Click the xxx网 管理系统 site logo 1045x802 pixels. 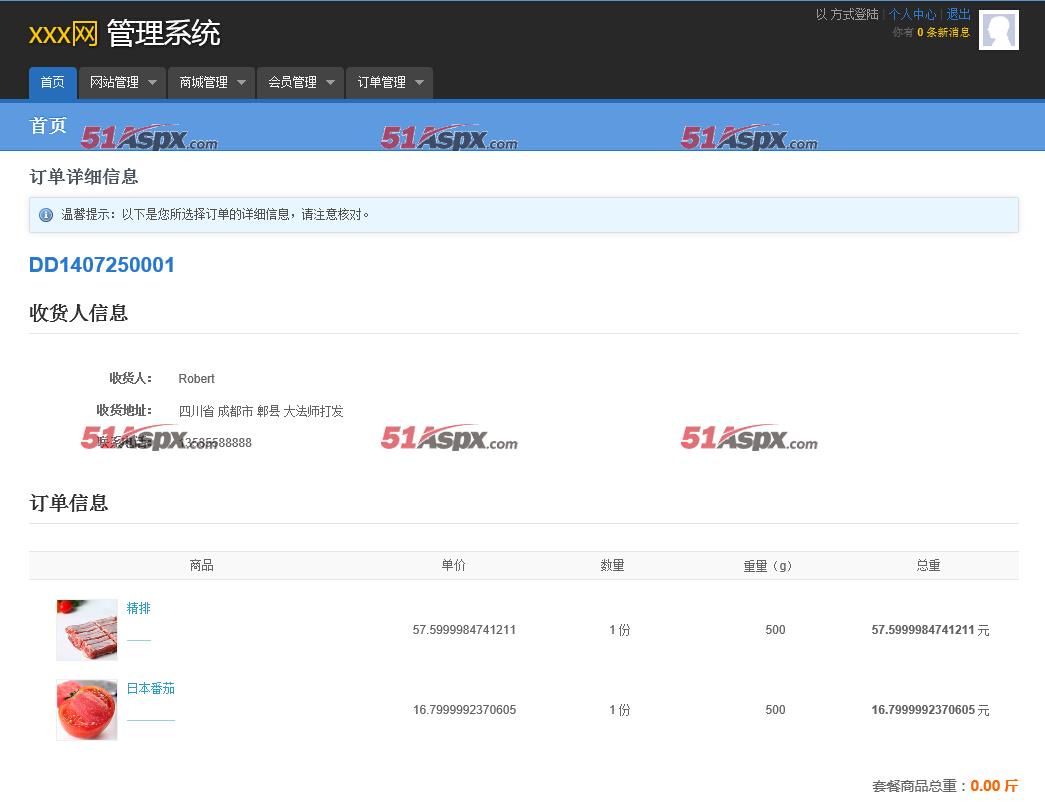[124, 33]
